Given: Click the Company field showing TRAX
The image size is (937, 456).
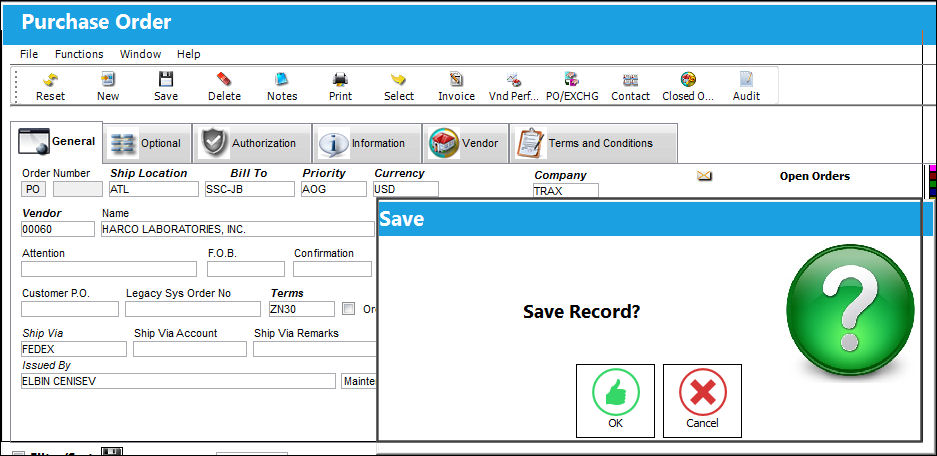Looking at the screenshot, I should point(565,191).
